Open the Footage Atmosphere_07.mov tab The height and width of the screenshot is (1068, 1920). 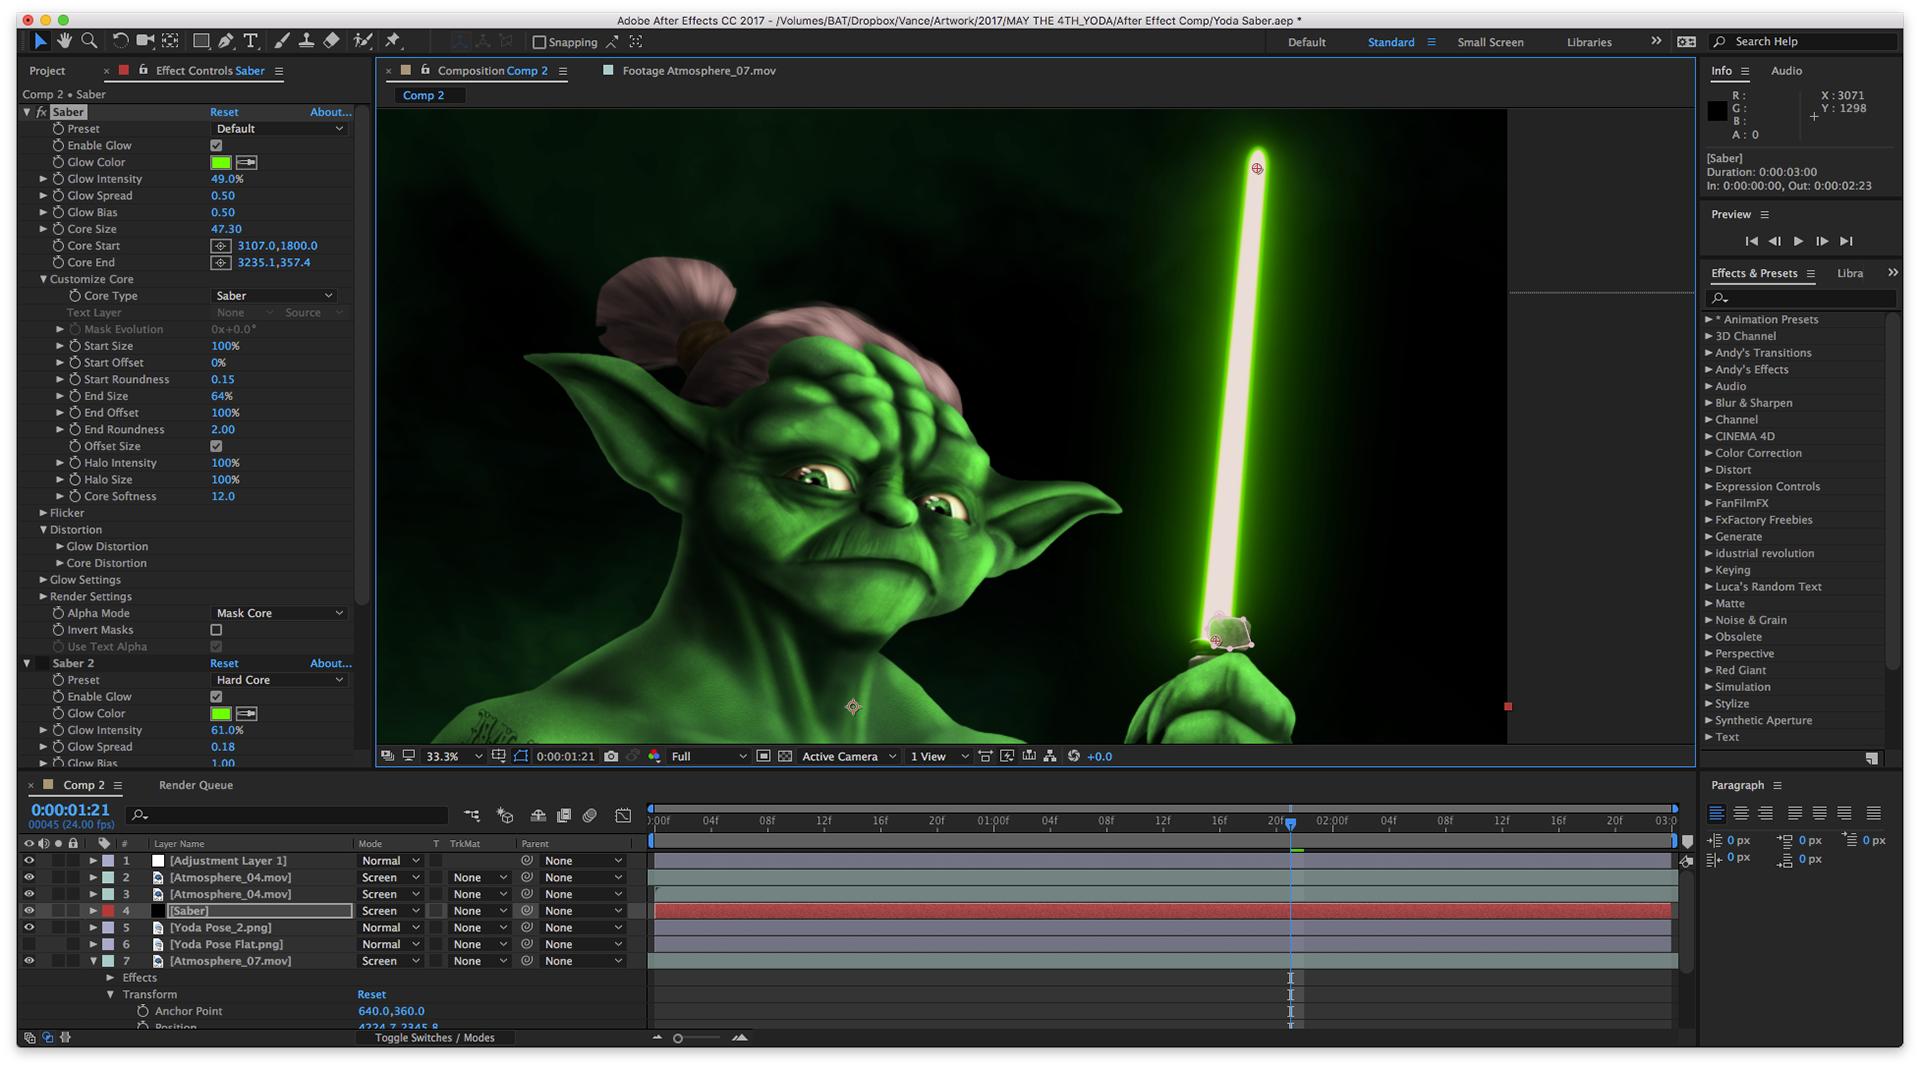click(699, 71)
